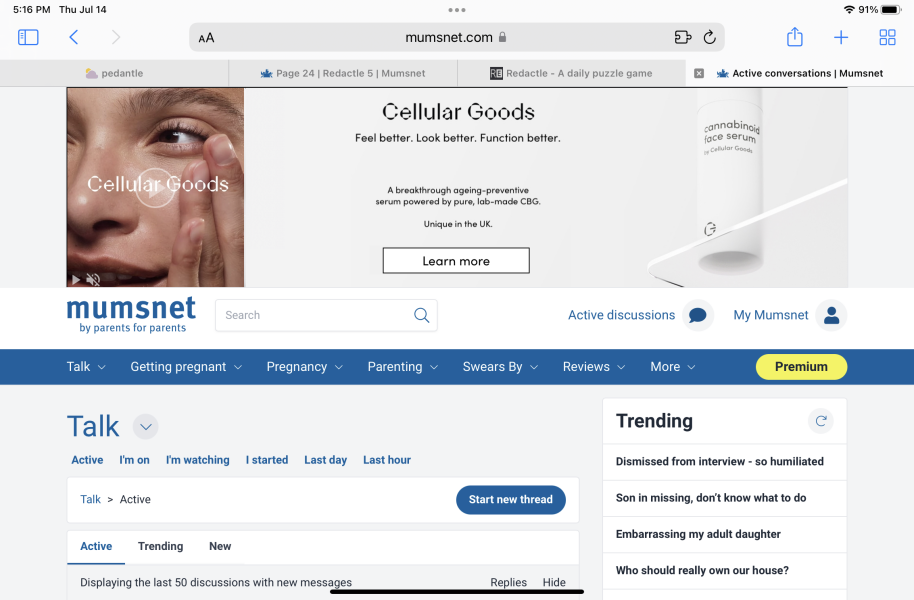The image size is (914, 600).
Task: Switch to the Trending tab
Action: coord(160,546)
